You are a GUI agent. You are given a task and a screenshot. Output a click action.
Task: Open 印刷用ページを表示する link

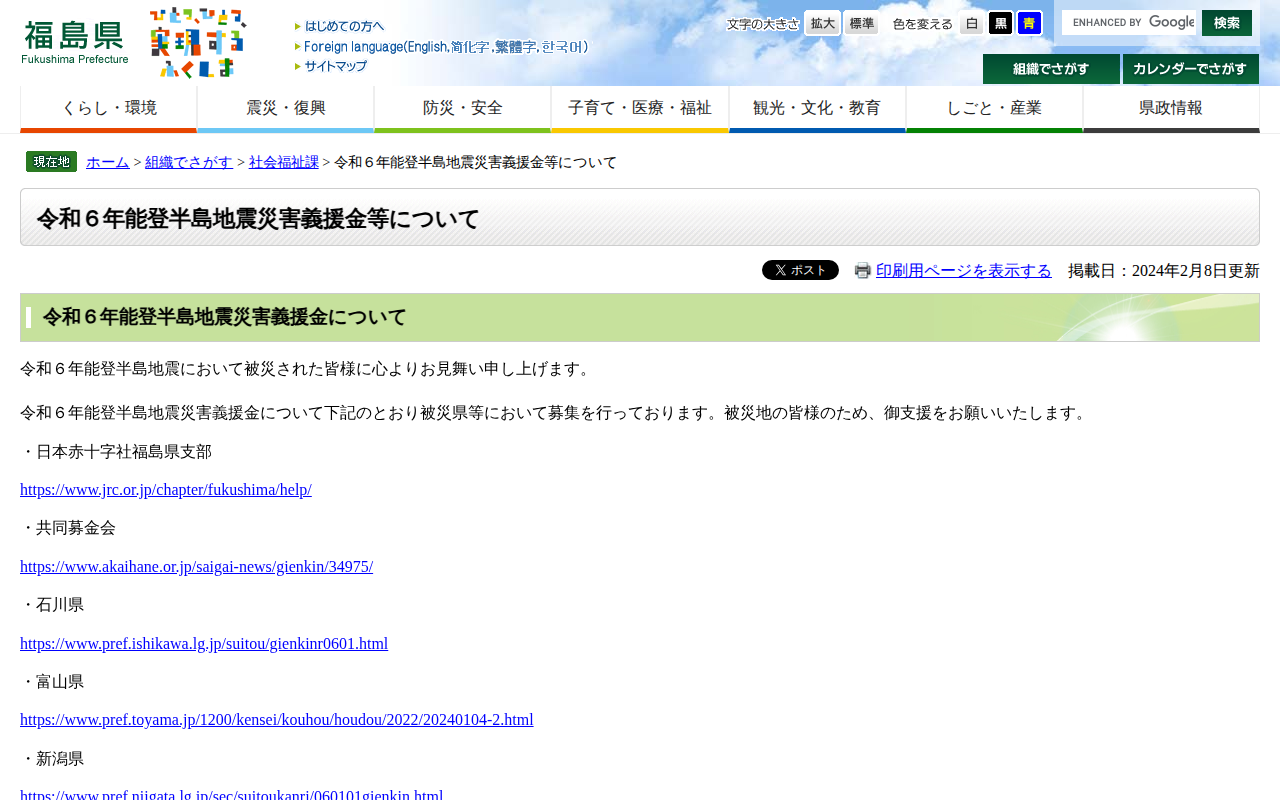(x=964, y=271)
